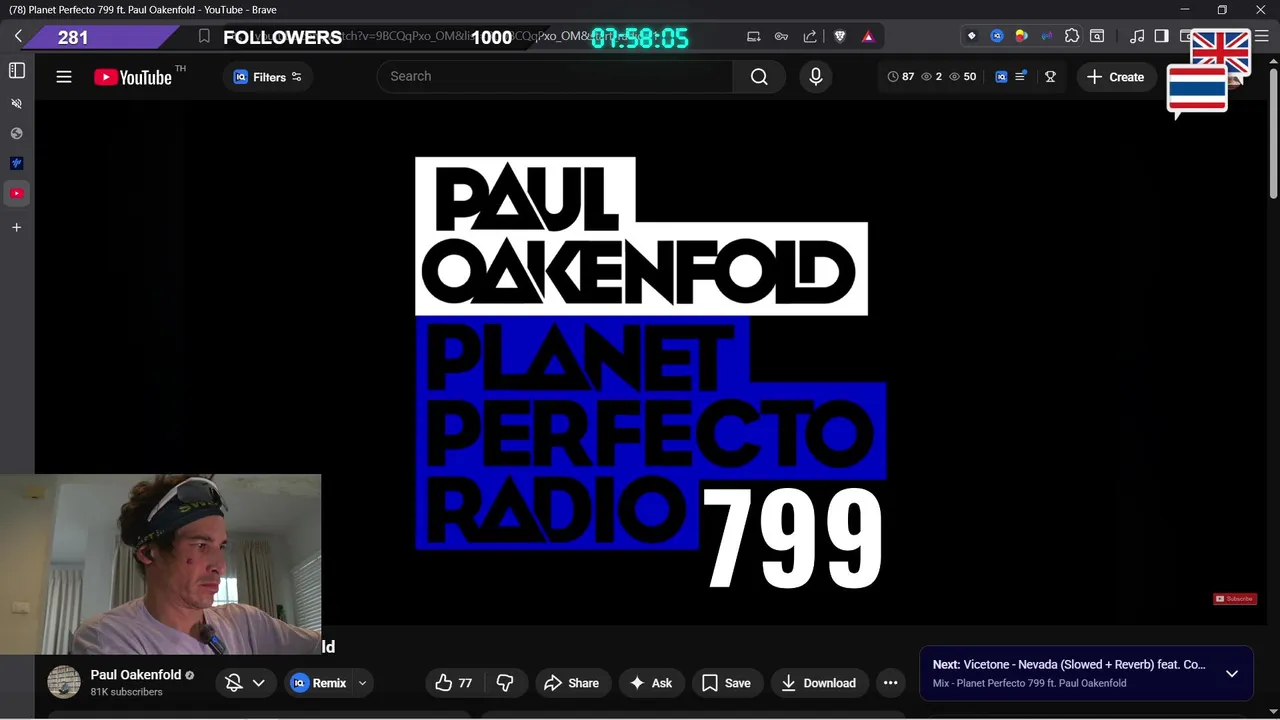Open the password key icon in the address bar

click(x=782, y=36)
